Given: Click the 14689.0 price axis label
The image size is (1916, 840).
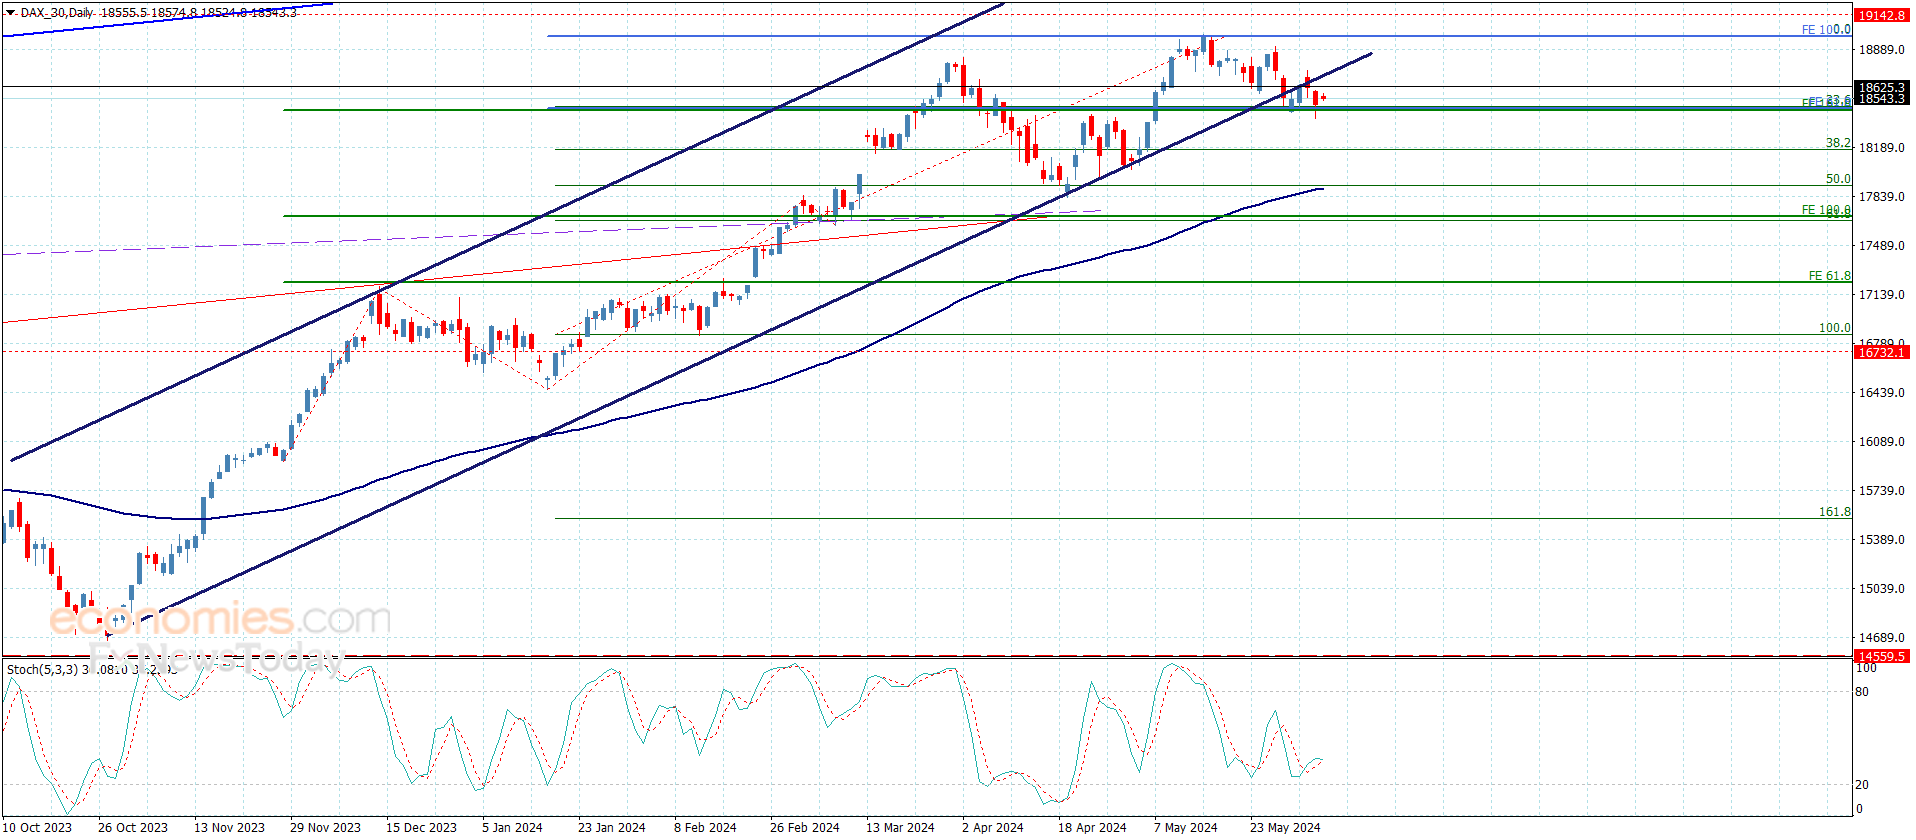Looking at the screenshot, I should (x=1881, y=638).
